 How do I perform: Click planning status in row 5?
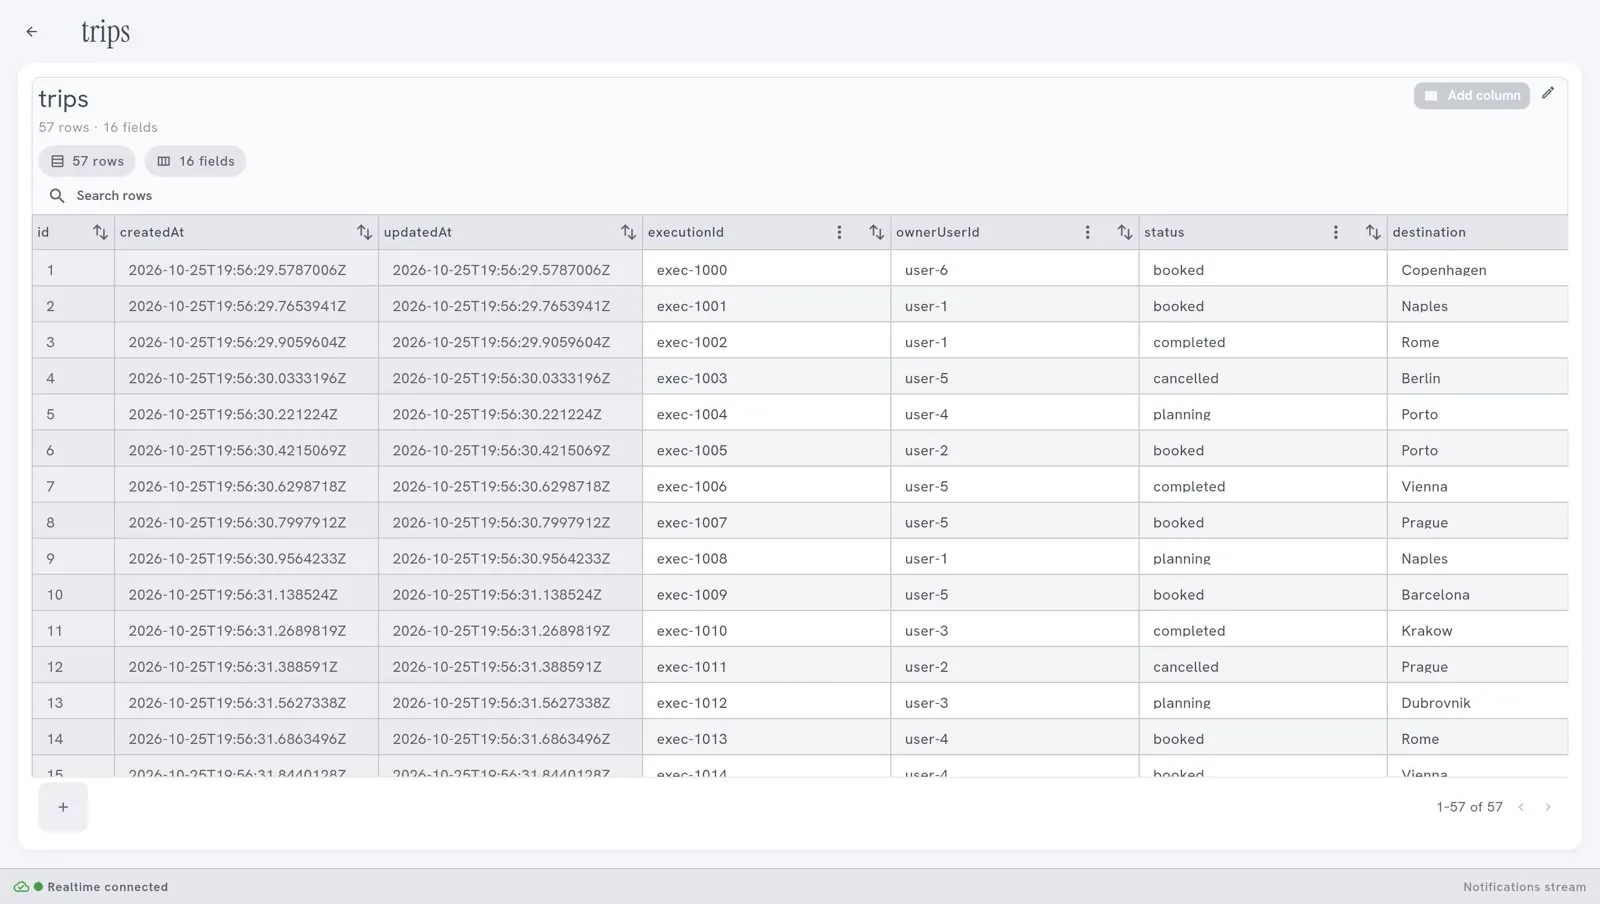point(1262,414)
